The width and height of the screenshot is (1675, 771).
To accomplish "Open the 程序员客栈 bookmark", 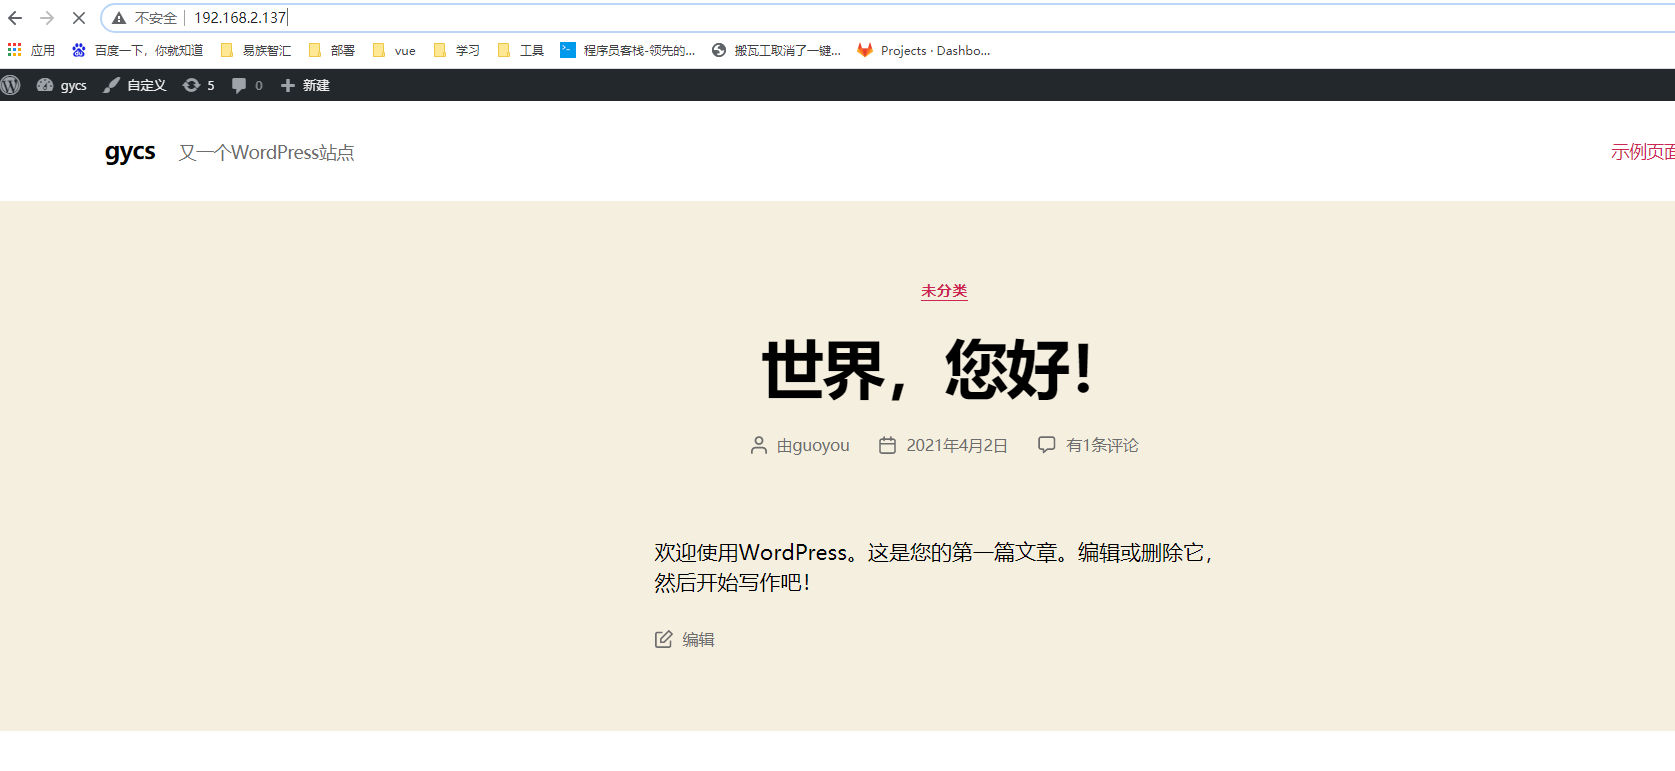I will point(628,50).
